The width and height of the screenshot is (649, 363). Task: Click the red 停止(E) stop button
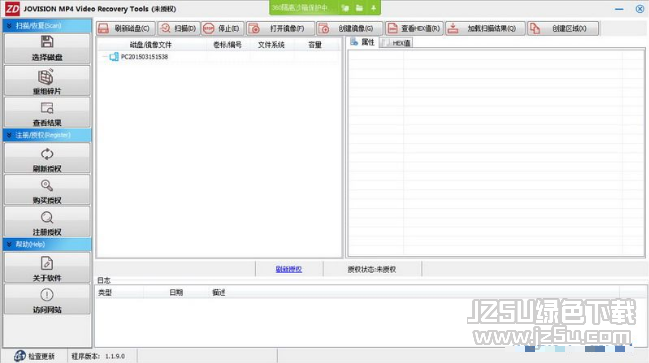click(222, 29)
